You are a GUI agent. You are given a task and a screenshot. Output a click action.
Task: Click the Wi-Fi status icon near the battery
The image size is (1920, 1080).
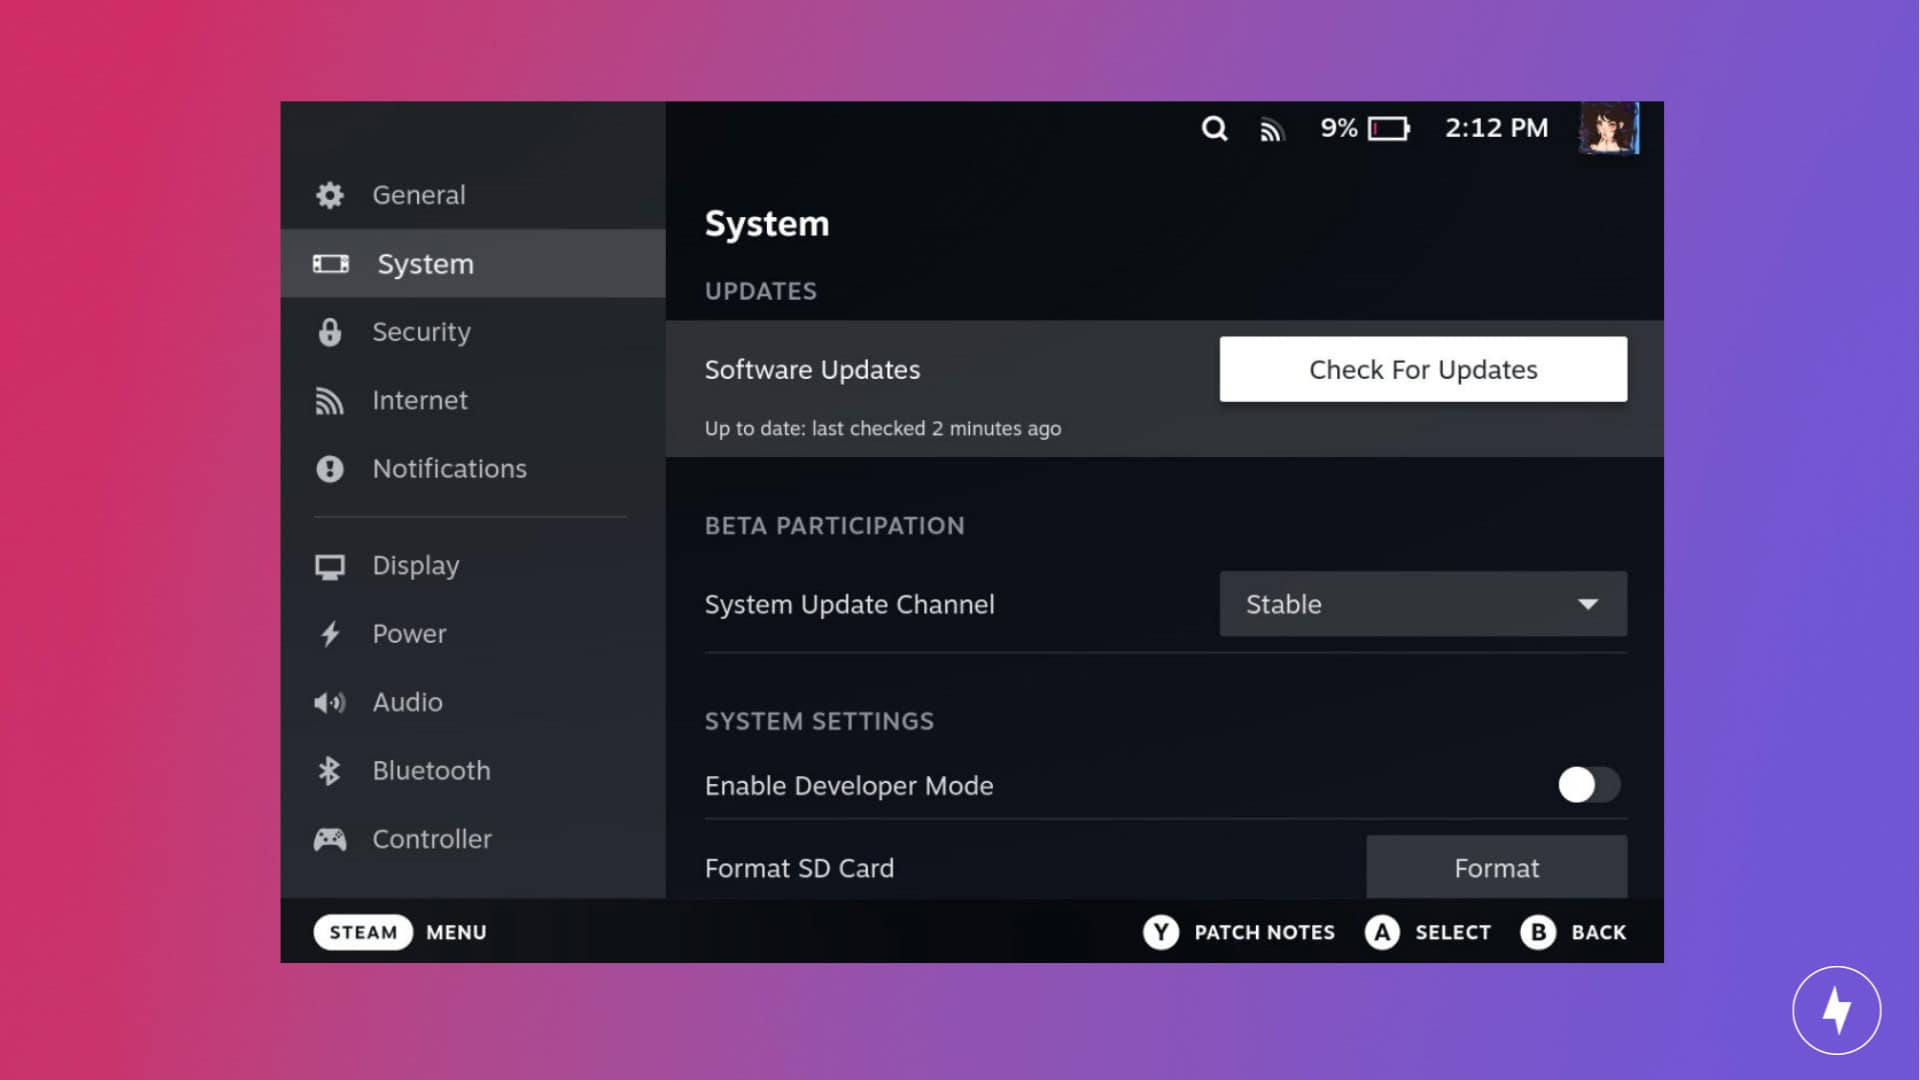[1271, 129]
